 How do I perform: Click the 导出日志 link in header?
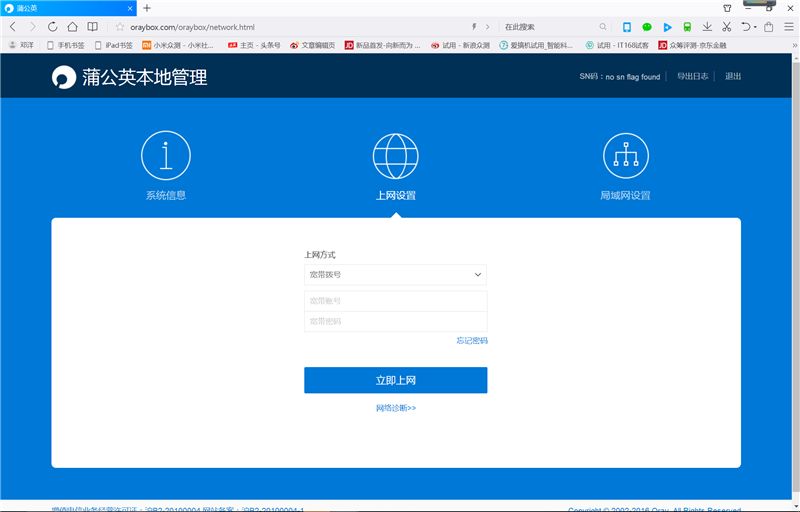tap(692, 76)
